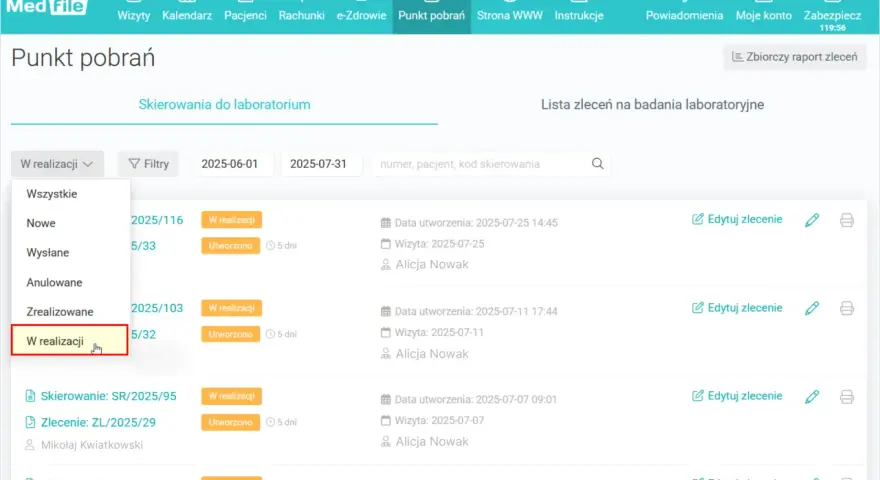Click Edytuj zlecenie for the 2025-07-25 order
880x480 pixels.
(x=737, y=219)
